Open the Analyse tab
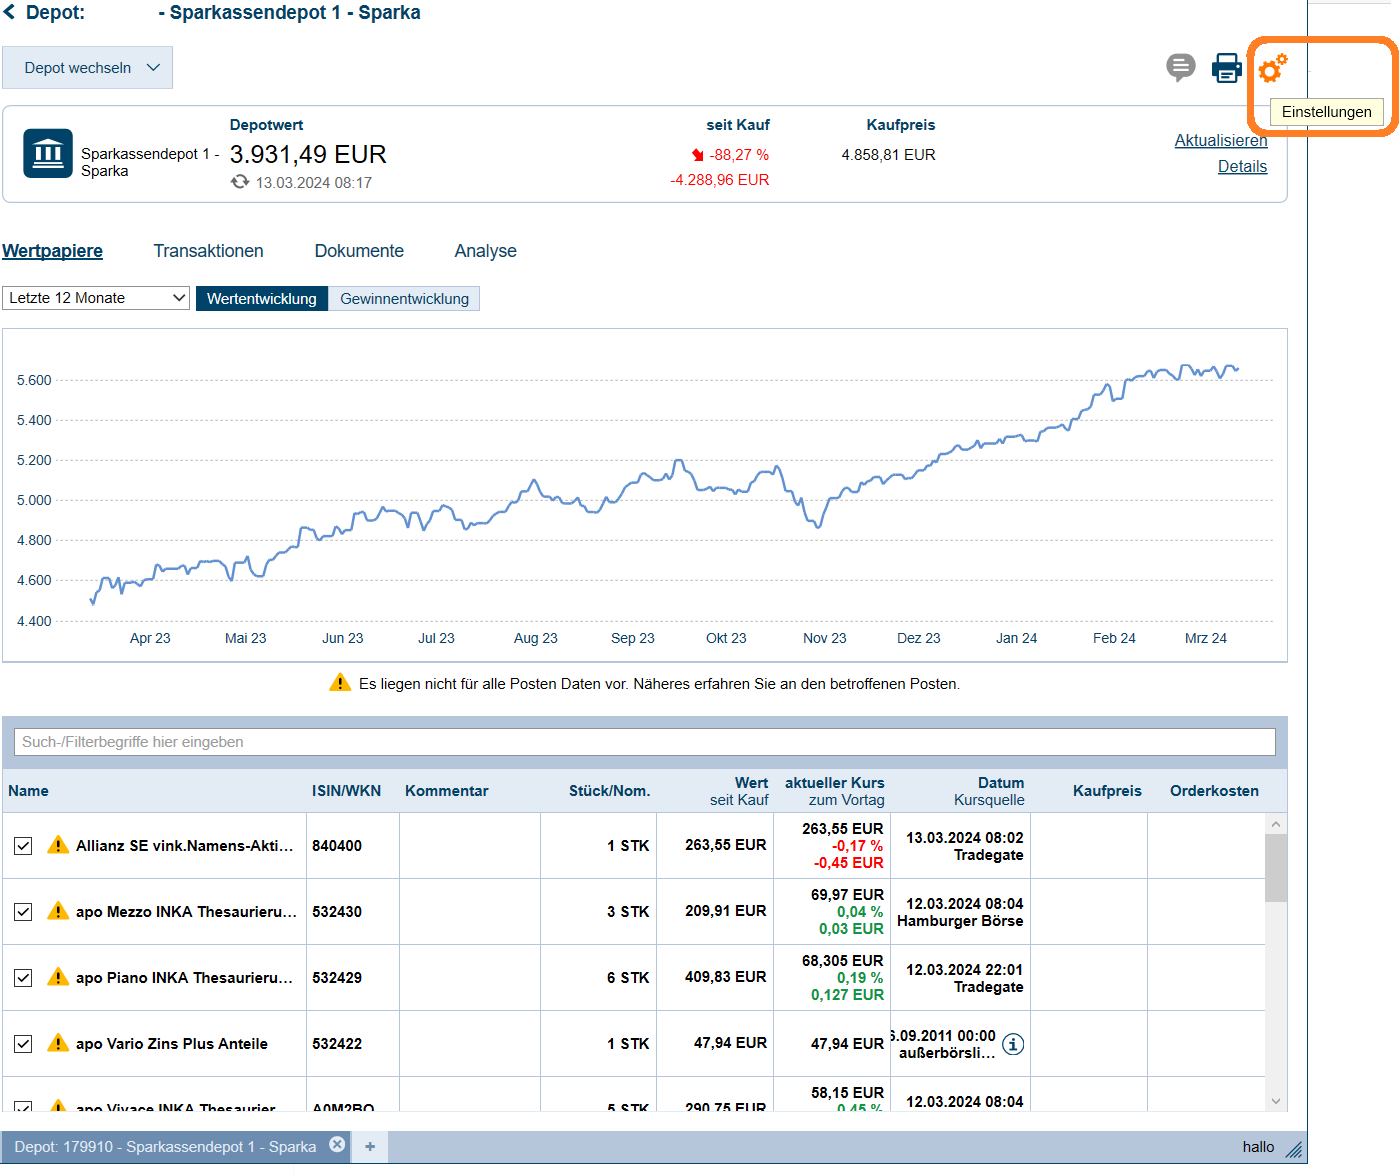The height and width of the screenshot is (1174, 1400). coord(485,251)
